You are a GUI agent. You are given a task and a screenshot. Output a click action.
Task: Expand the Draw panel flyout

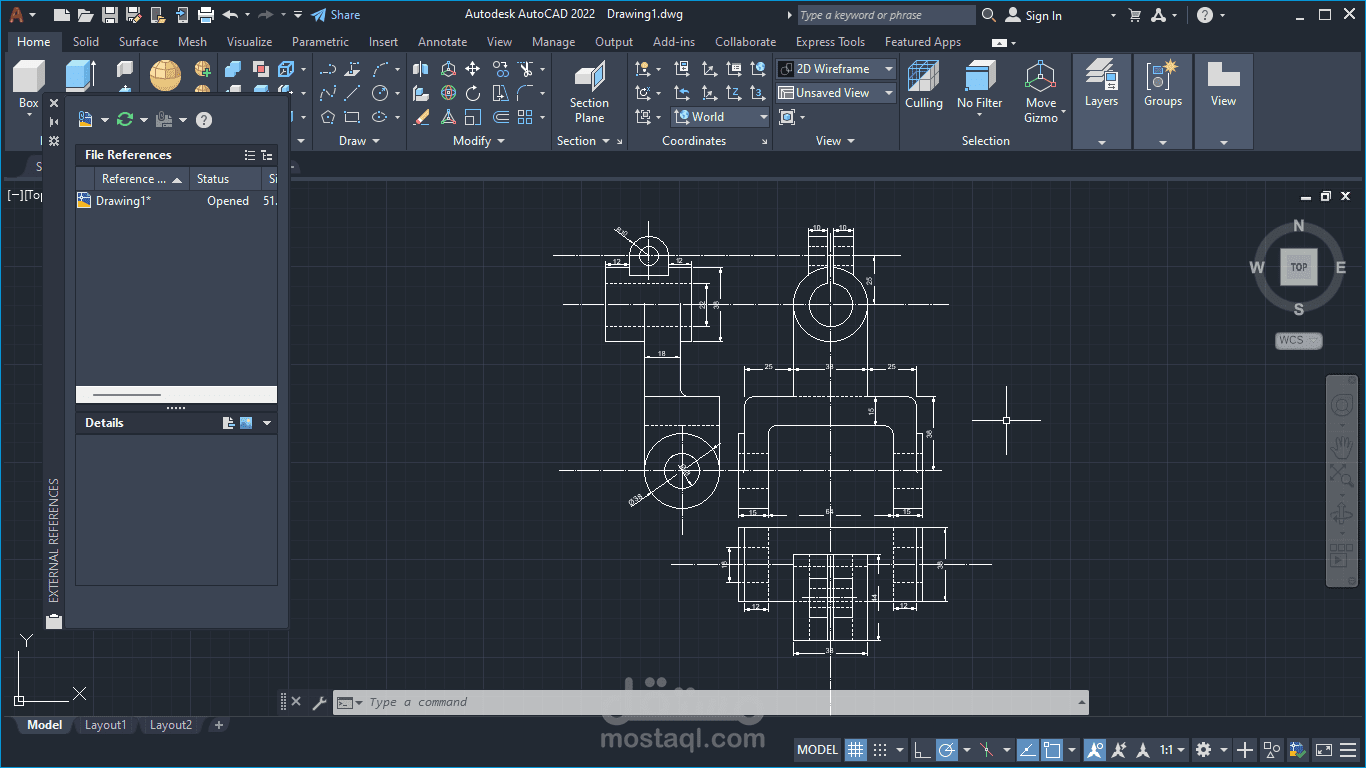[x=358, y=141]
